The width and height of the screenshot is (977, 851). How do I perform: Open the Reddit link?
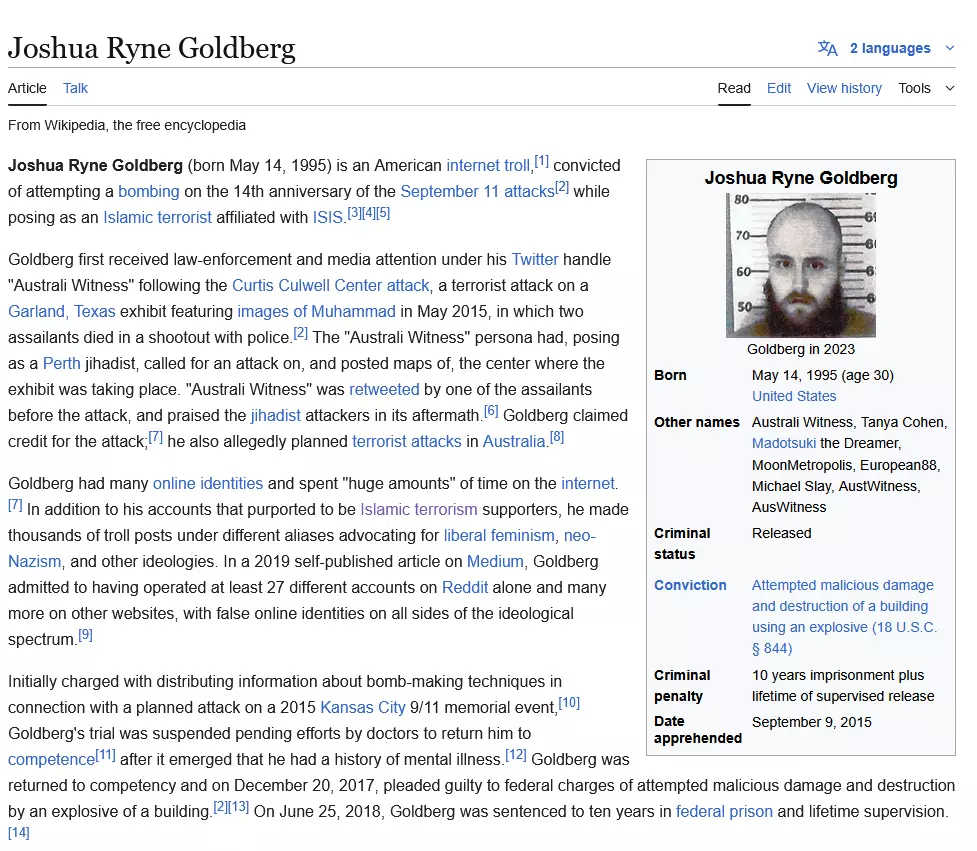coord(465,587)
